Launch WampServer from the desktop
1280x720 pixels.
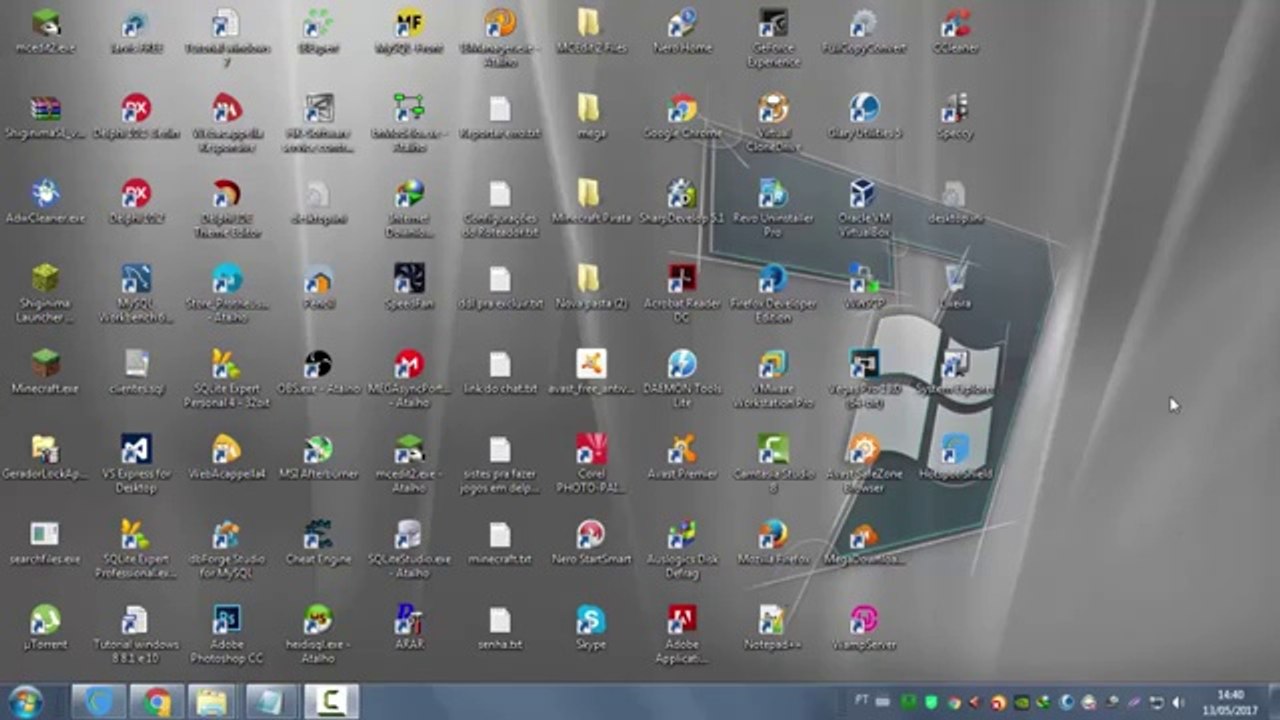[864, 628]
